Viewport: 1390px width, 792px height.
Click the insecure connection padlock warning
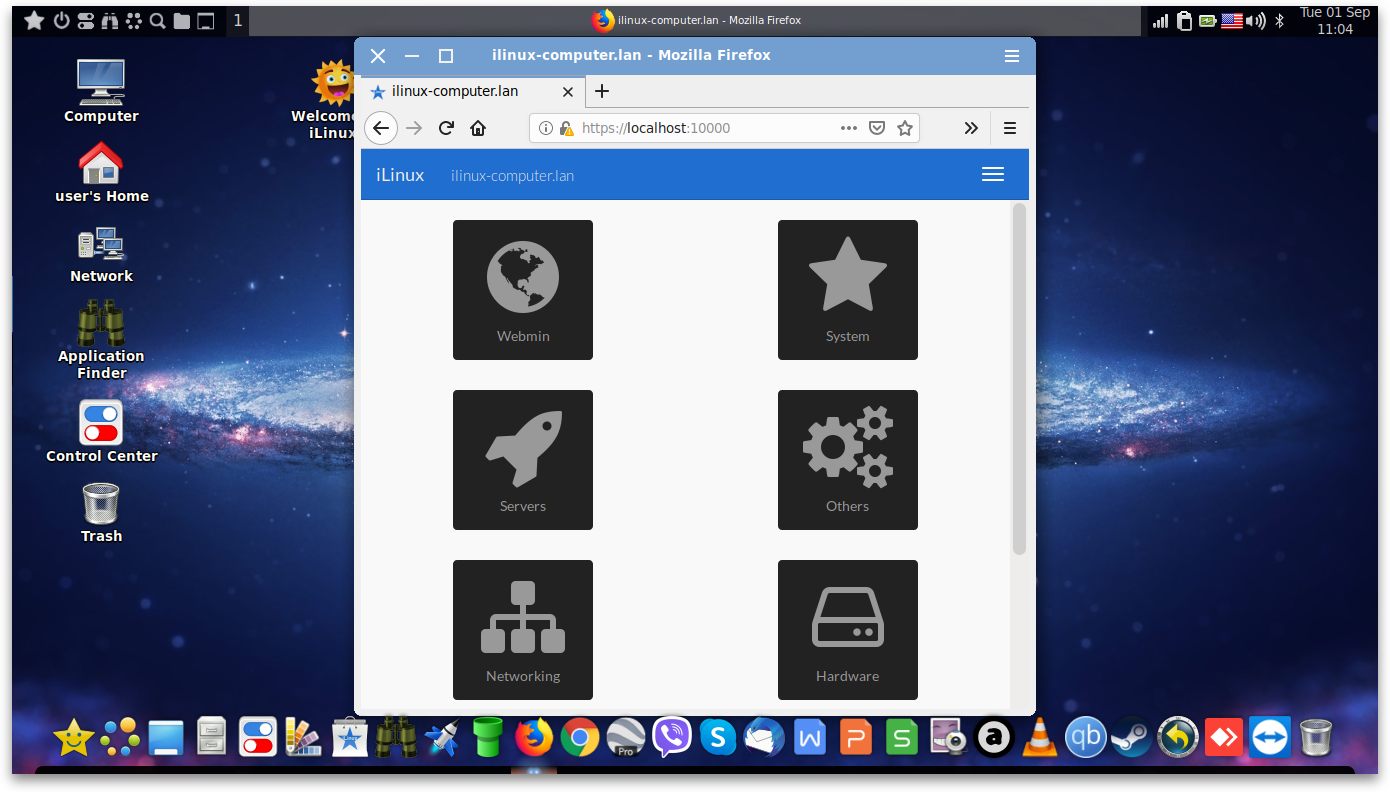coord(566,128)
